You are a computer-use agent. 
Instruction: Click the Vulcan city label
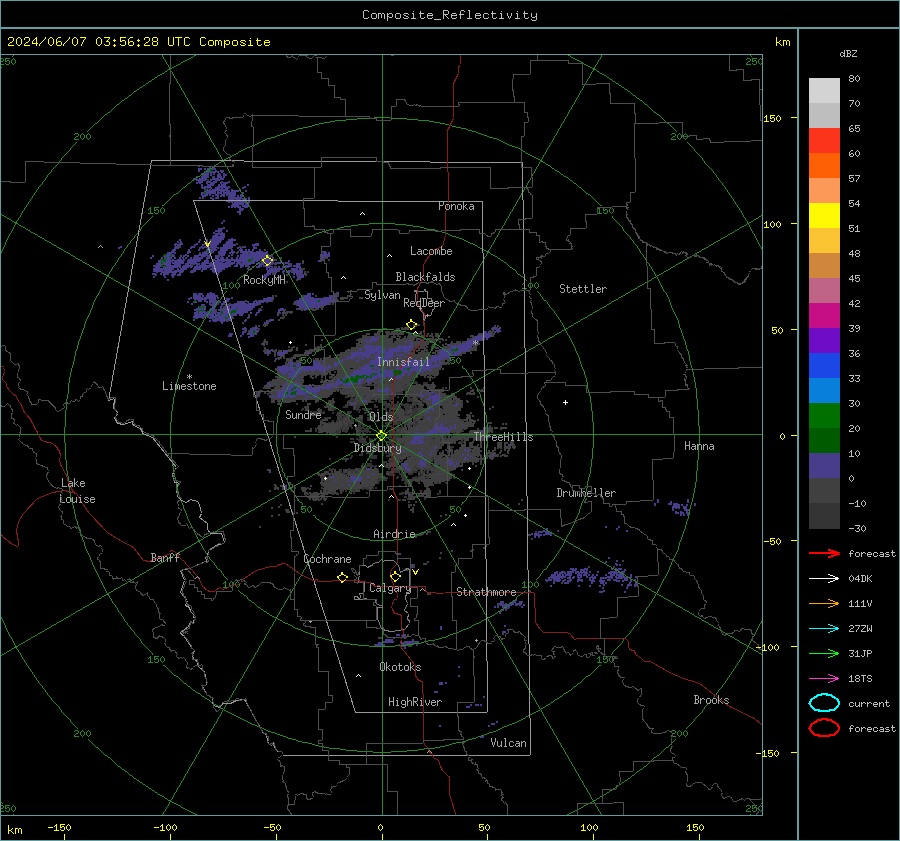508,743
